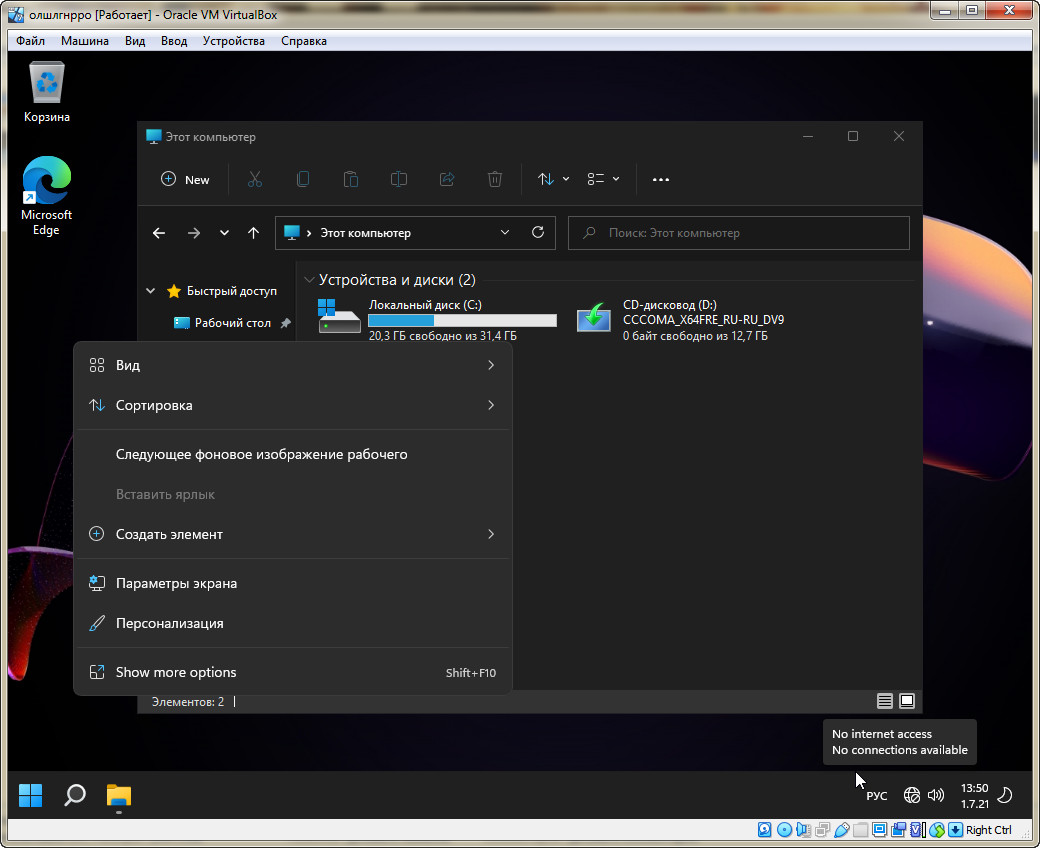The height and width of the screenshot is (848, 1040).
Task: Click the Up arrow navigation icon
Action: [x=253, y=233]
